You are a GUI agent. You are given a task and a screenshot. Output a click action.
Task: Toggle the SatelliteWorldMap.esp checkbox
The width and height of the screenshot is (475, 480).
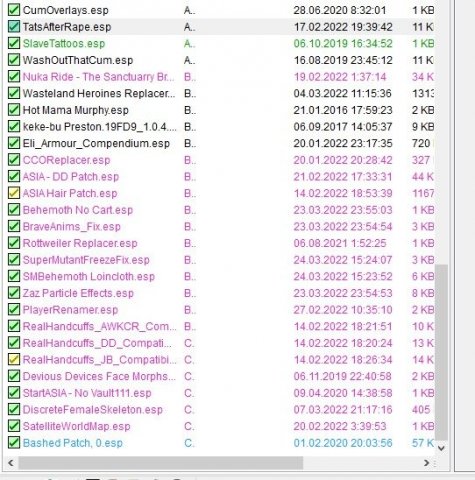[14, 426]
